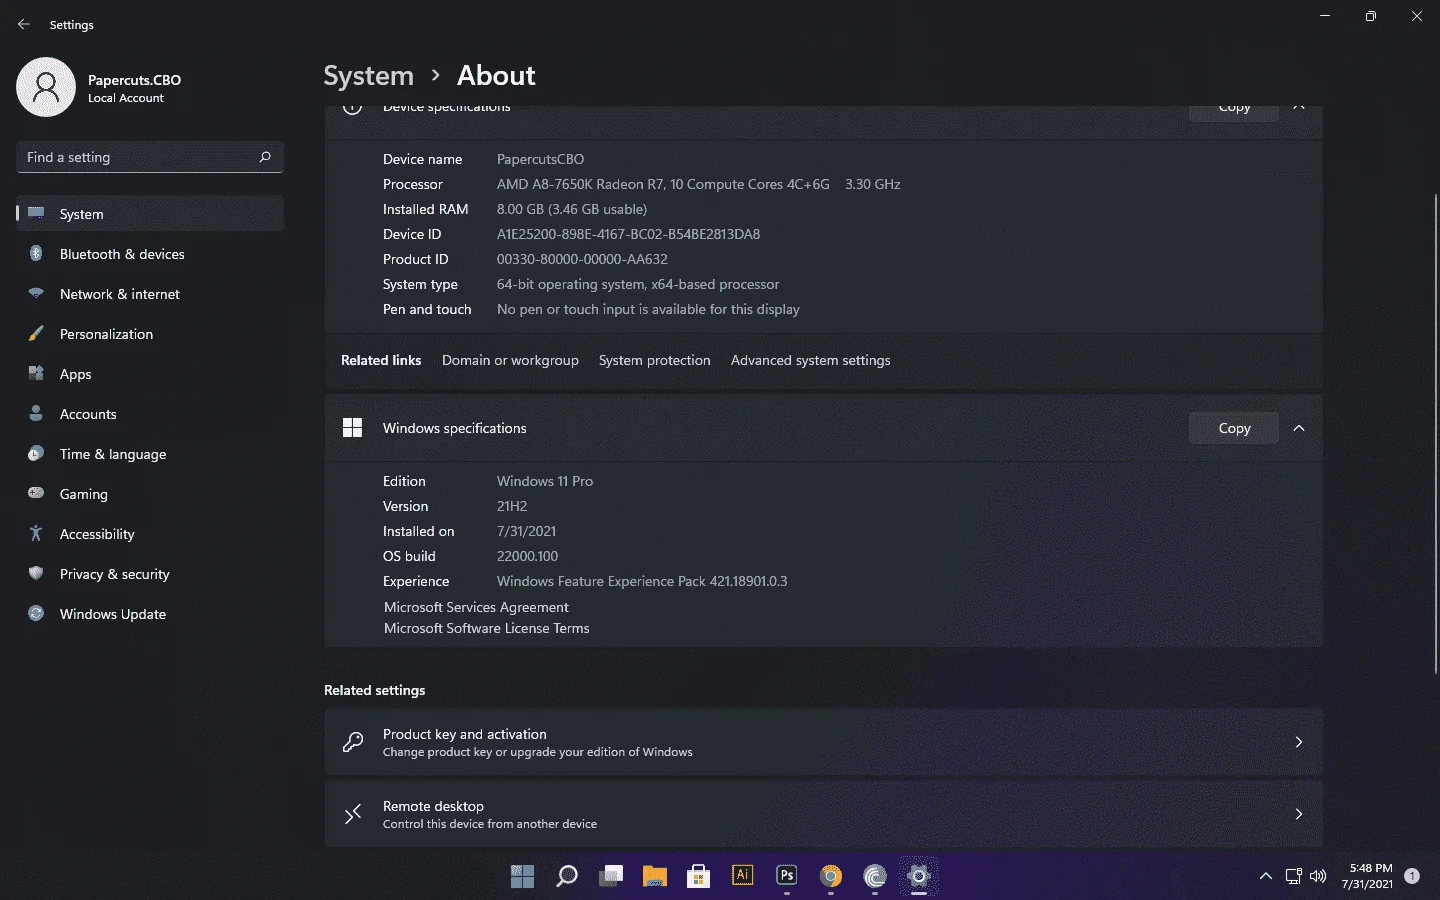Open Personalization settings
The image size is (1440, 900).
pos(150,334)
